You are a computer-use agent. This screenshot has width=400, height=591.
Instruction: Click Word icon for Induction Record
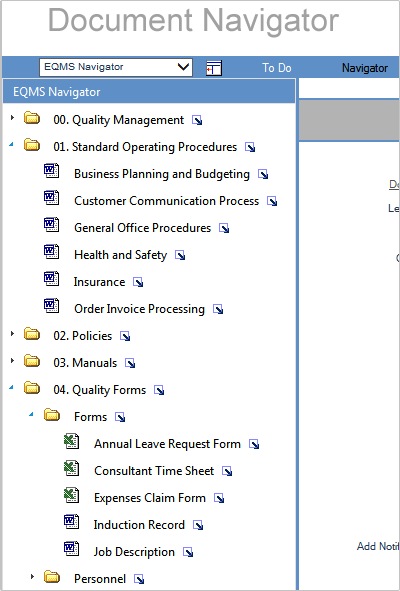pos(71,522)
